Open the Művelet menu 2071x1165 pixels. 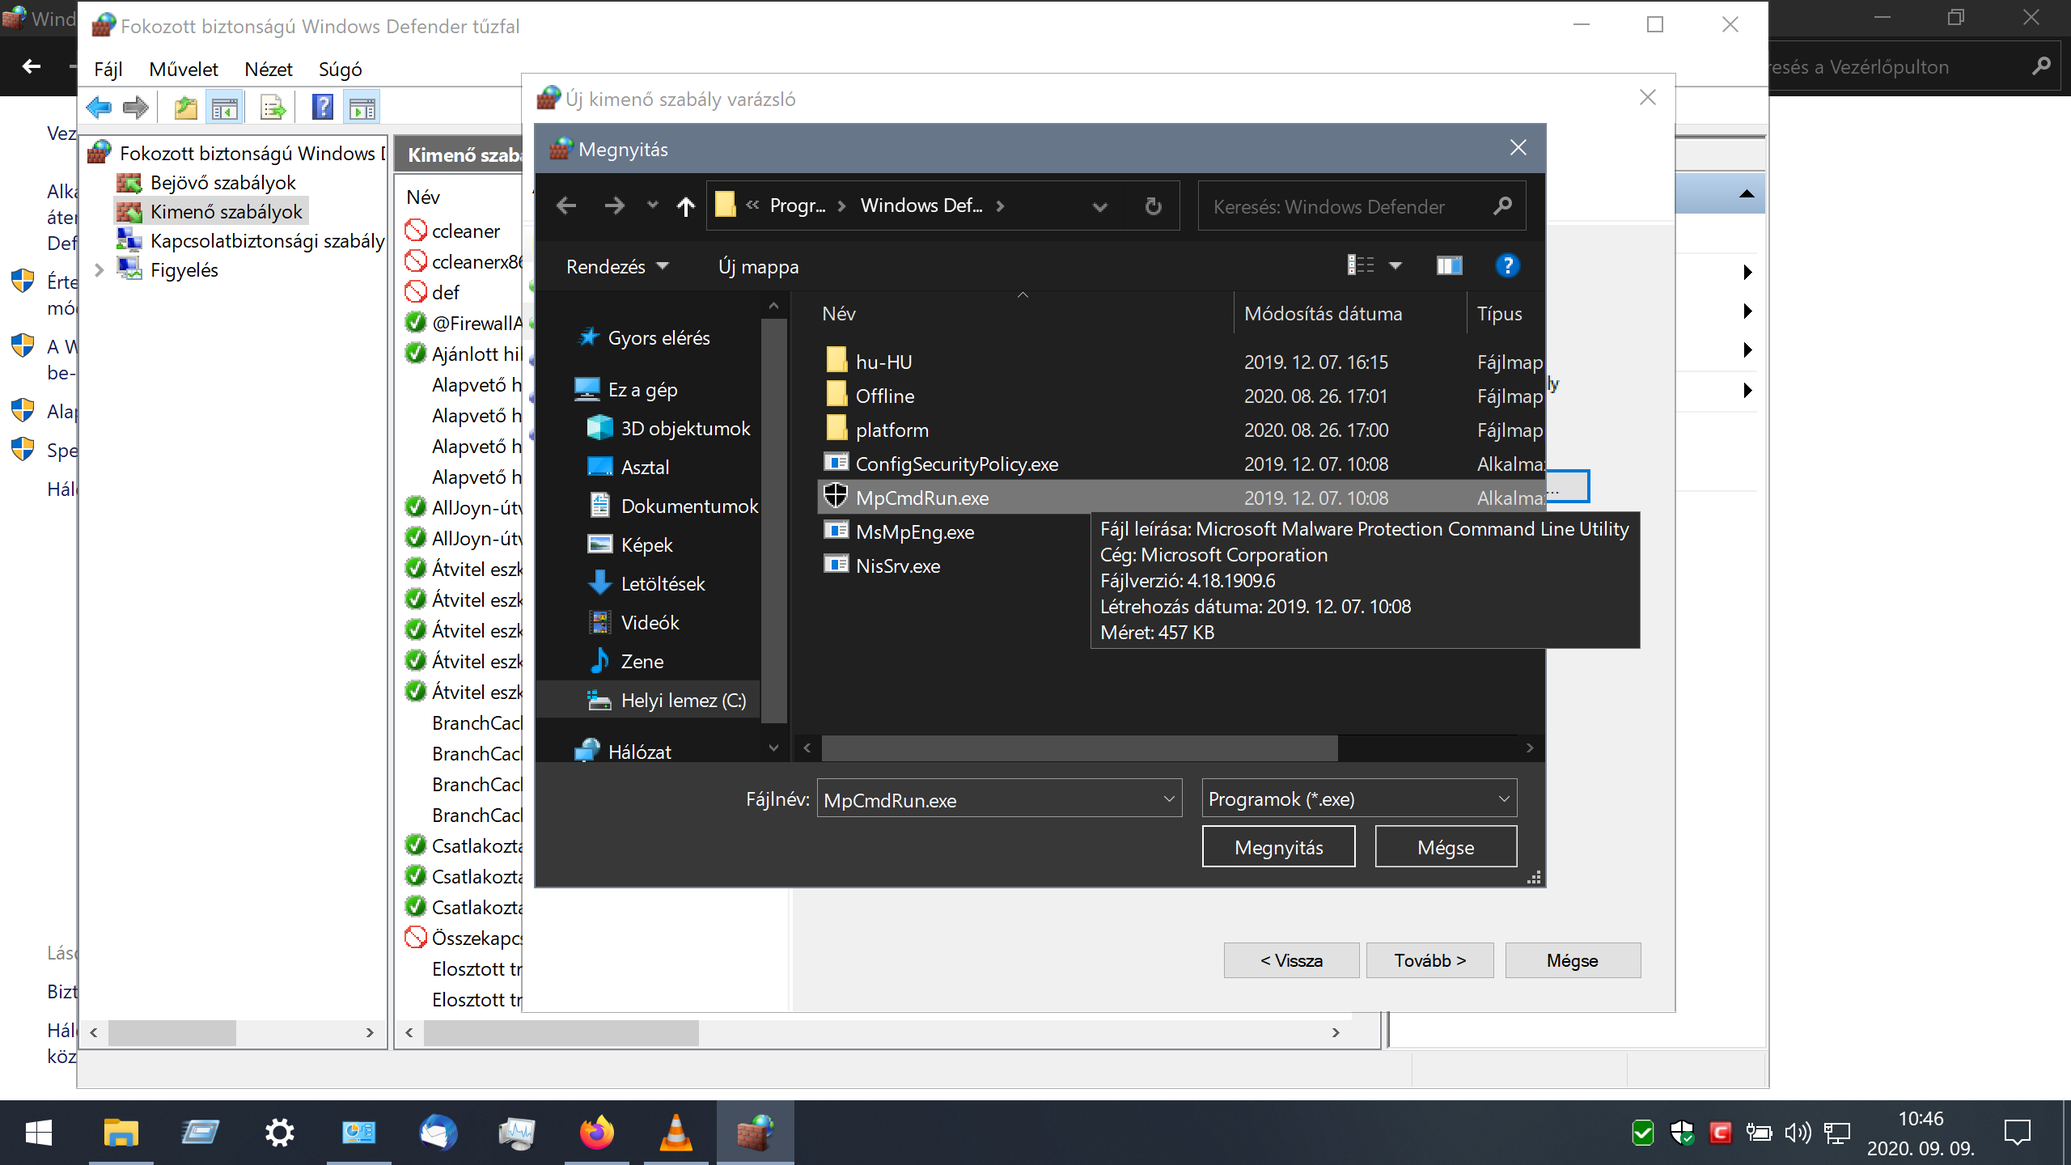click(x=183, y=69)
